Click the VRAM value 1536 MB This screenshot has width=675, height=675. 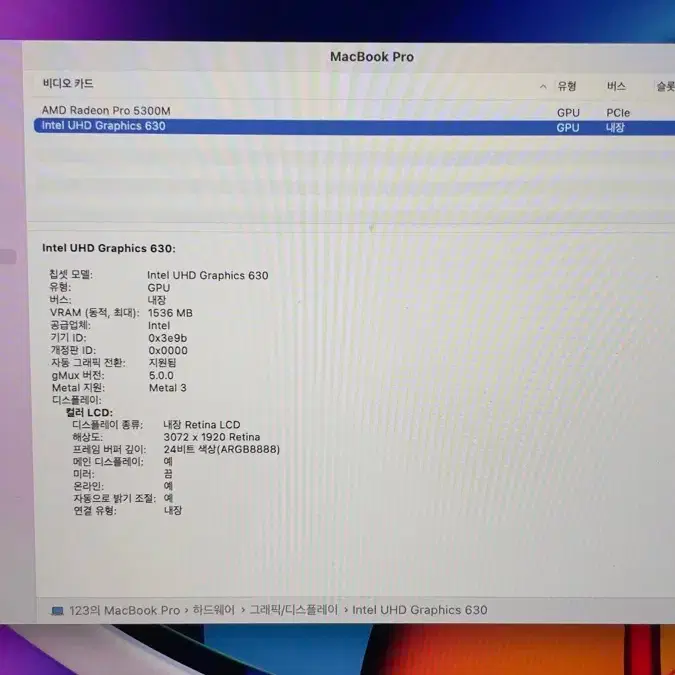click(170, 313)
